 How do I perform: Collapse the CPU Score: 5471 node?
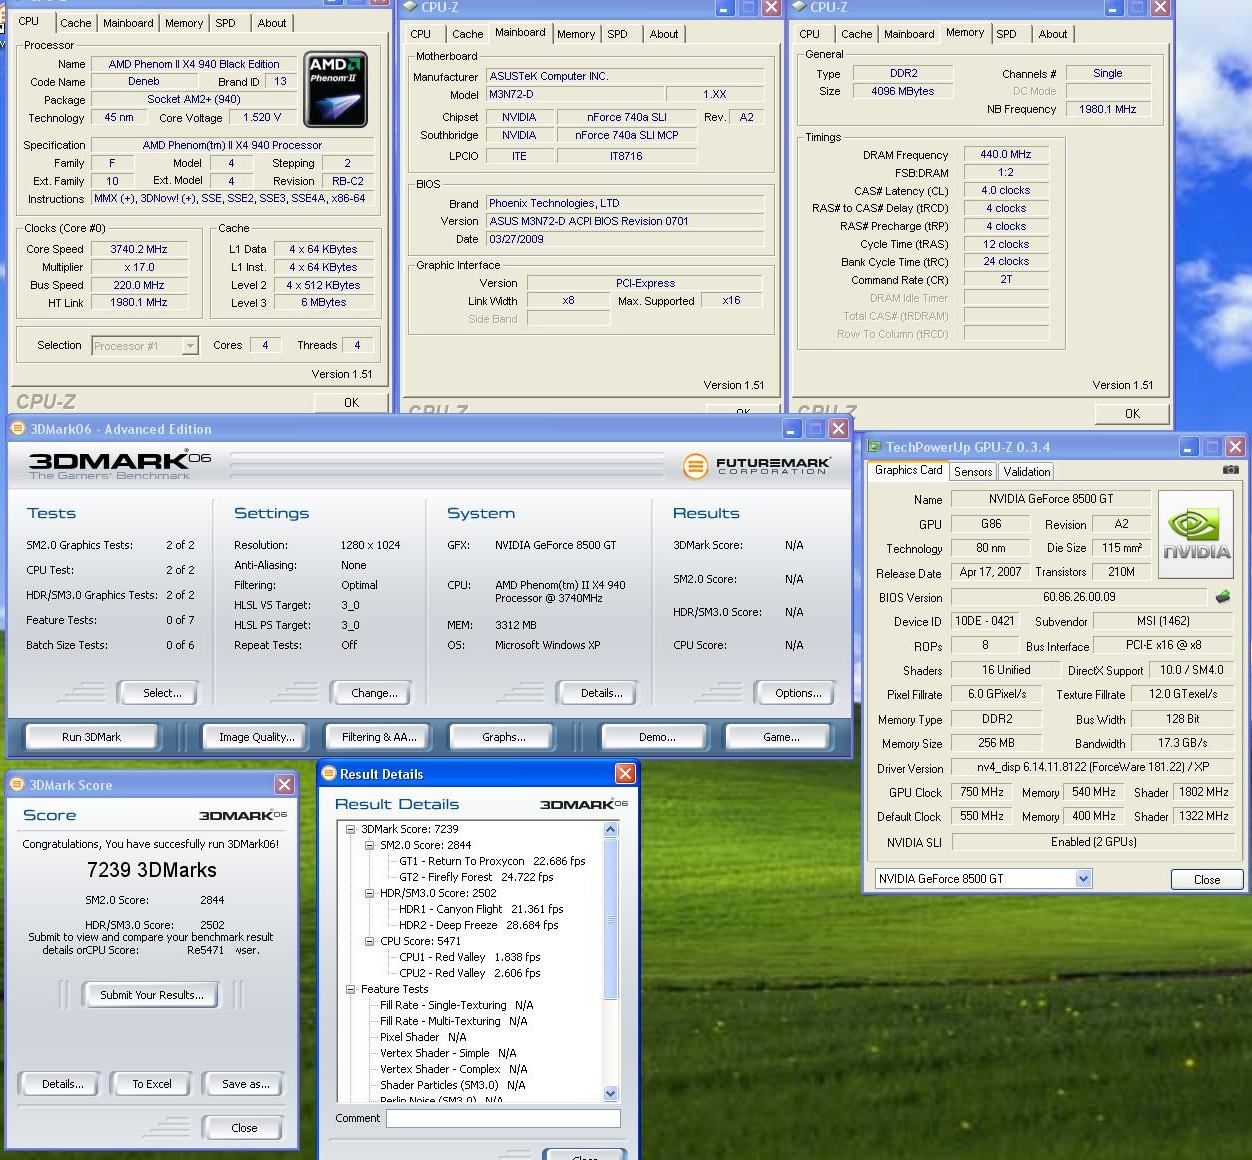pos(369,941)
